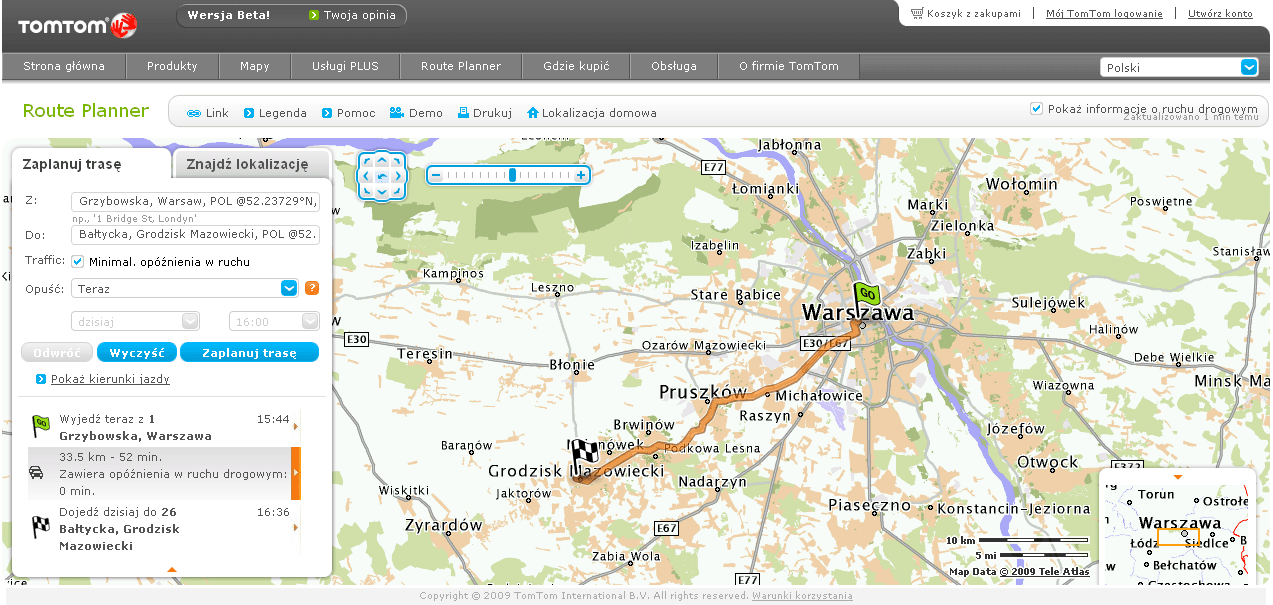Screen dimensions: 1273x605
Task: Open the Legenda link
Action: point(282,113)
